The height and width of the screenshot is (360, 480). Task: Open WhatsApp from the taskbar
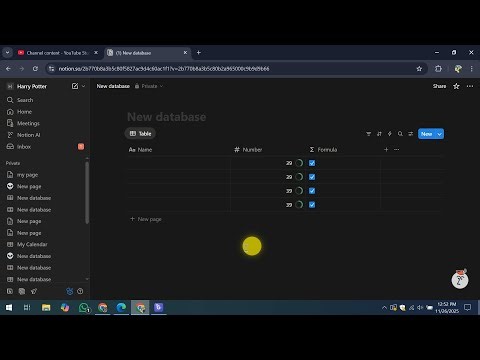pos(84,308)
